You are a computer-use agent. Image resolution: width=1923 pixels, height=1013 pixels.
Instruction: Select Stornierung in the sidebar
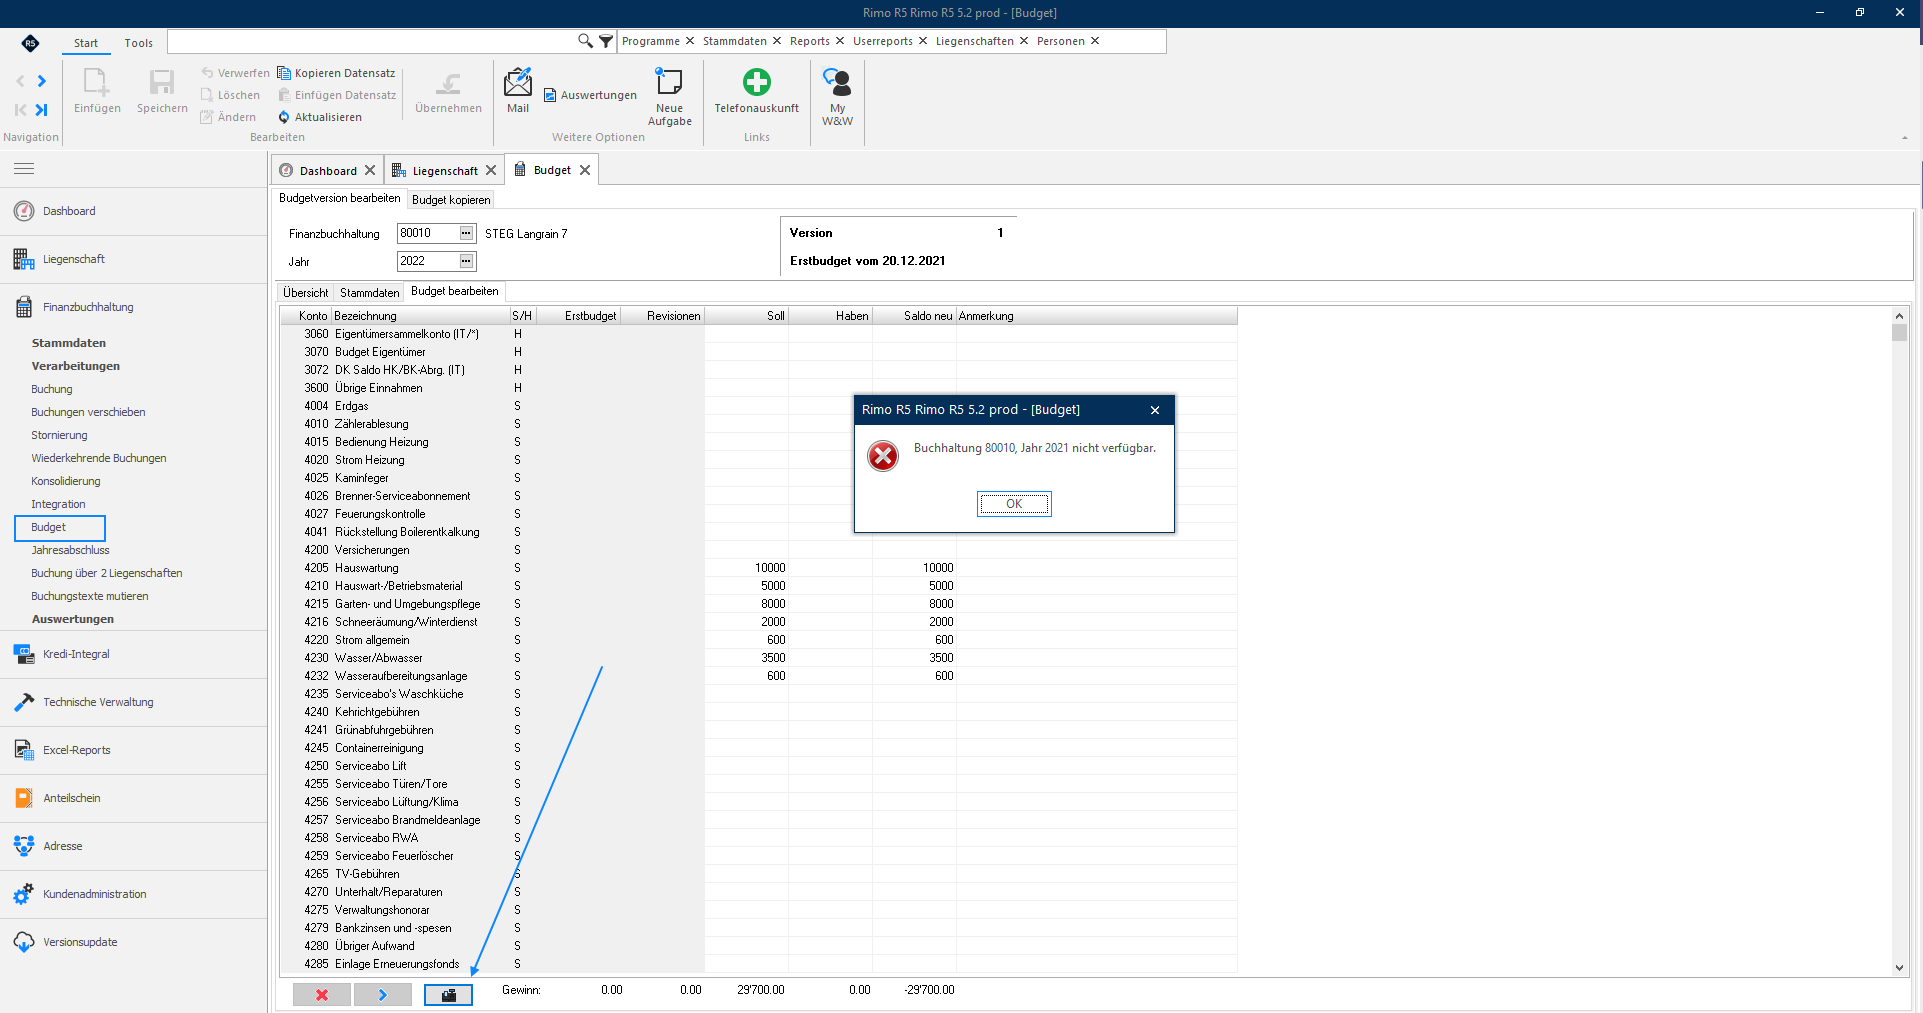pyautogui.click(x=59, y=435)
